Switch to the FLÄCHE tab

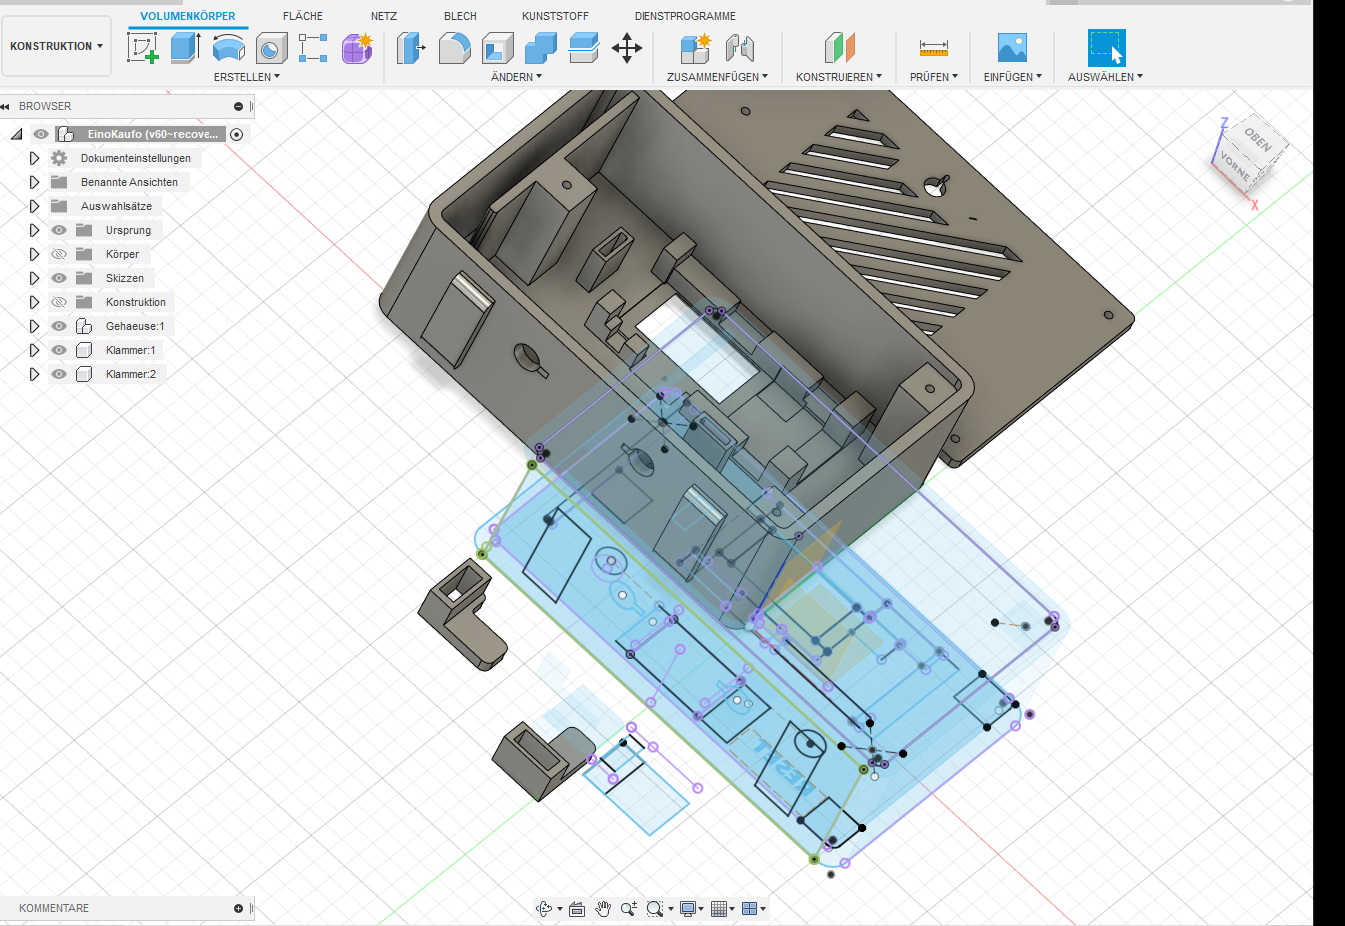pyautogui.click(x=303, y=16)
